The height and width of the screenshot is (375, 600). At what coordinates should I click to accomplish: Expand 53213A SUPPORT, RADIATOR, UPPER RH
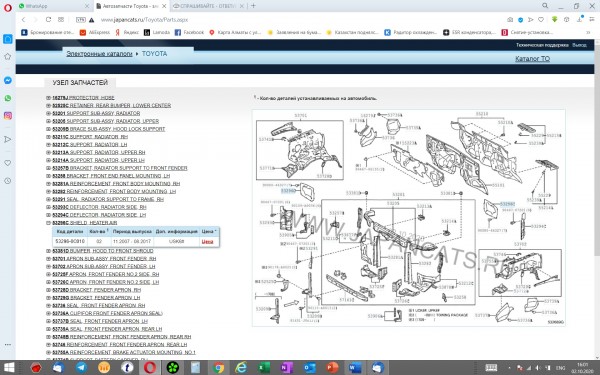click(49, 152)
